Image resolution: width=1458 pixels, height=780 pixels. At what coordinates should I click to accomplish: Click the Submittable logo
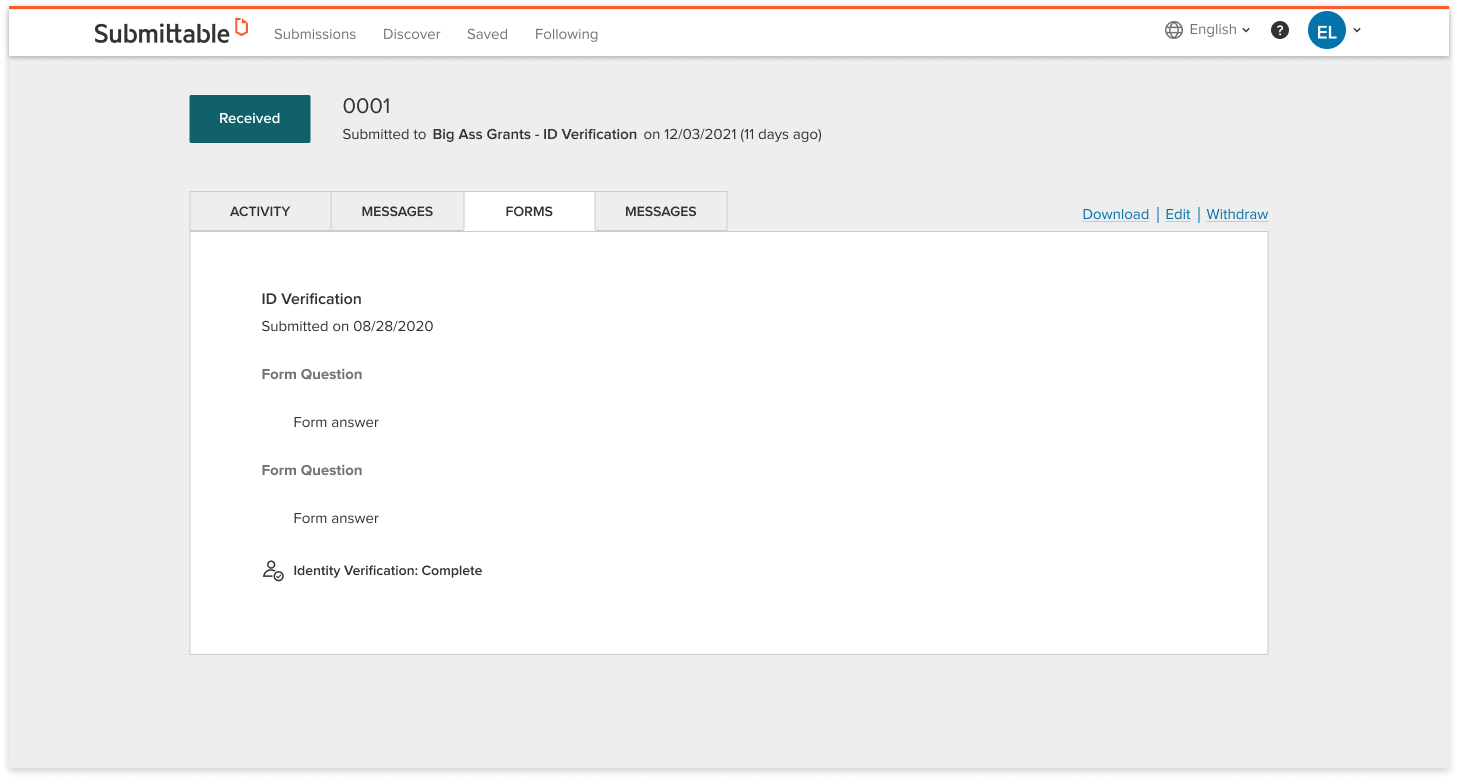[171, 32]
